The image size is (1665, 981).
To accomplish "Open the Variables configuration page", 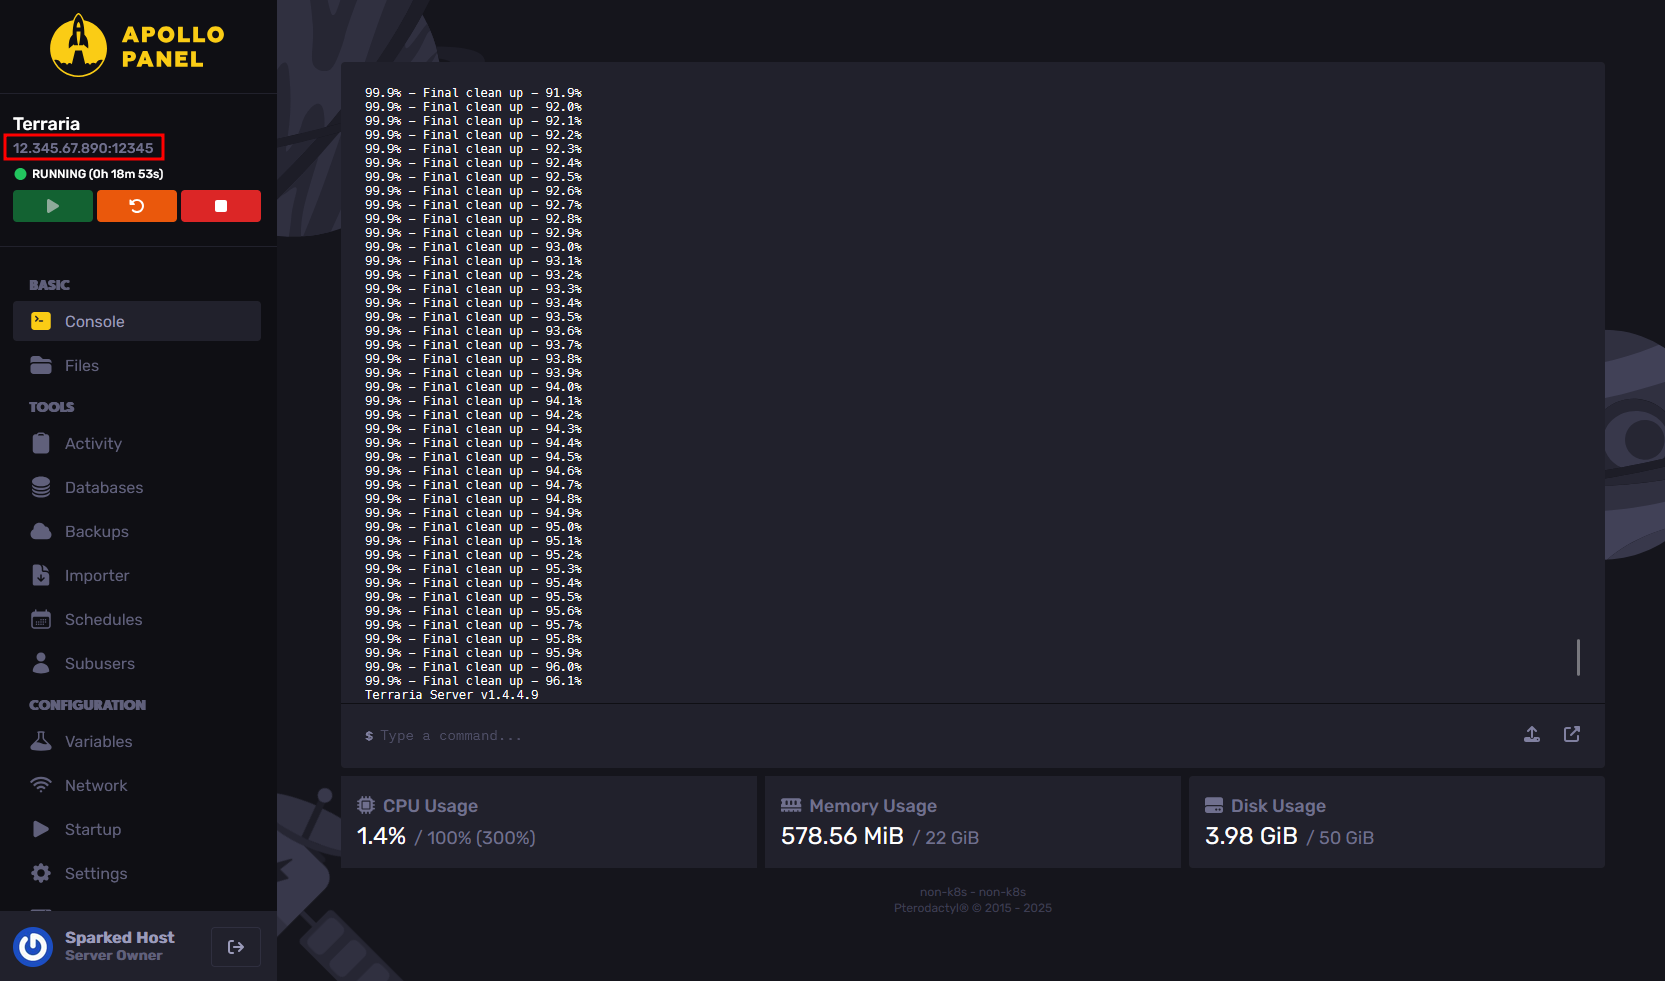I will coord(137,741).
